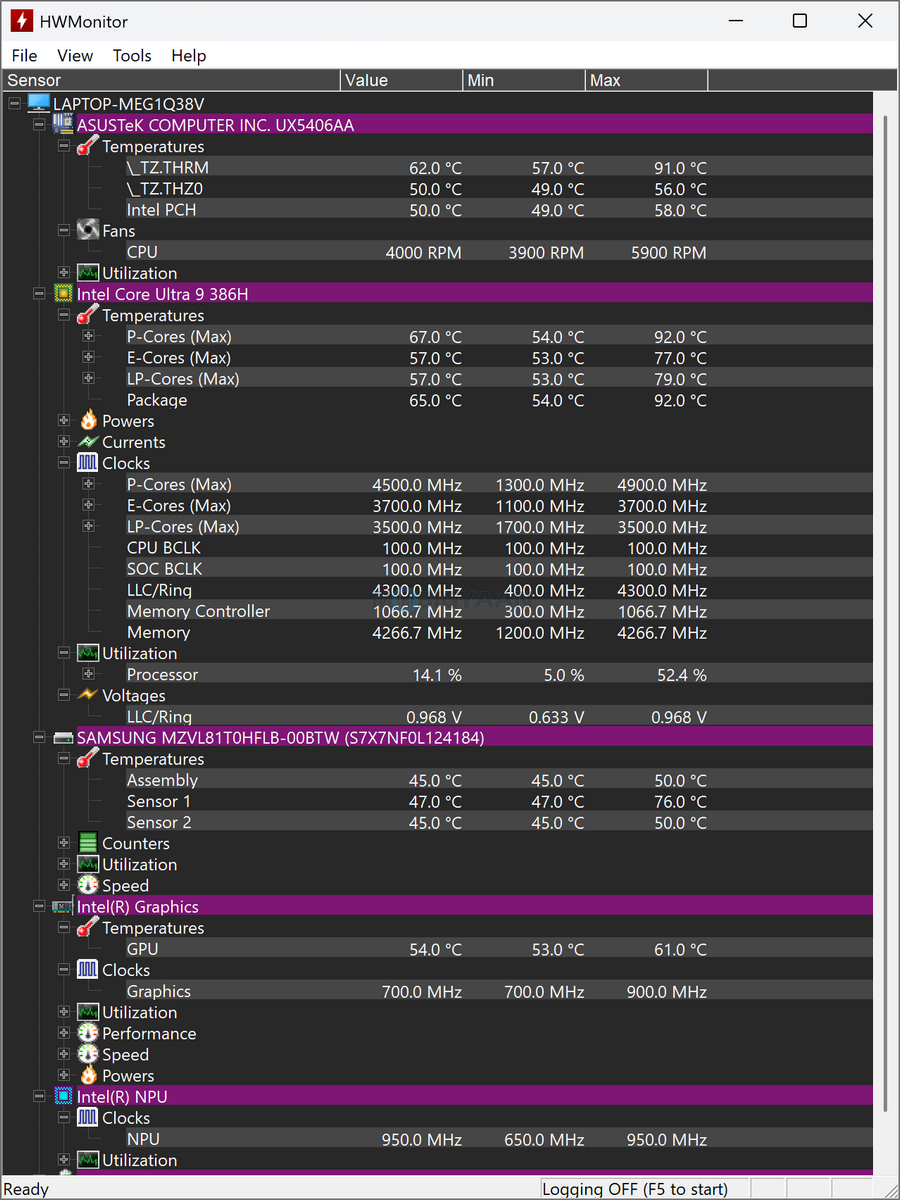Expand the CPU Powers node
The width and height of the screenshot is (900, 1200).
point(64,420)
